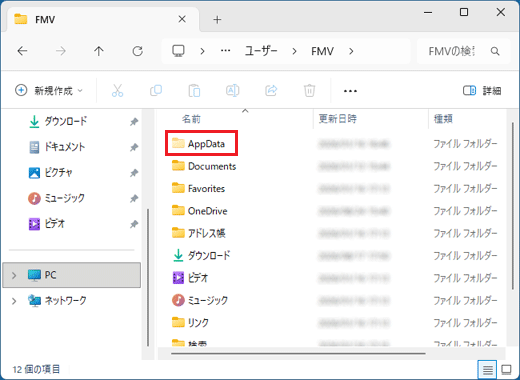Viewport: 520px width, 380px height.
Task: Go forward with the right arrow
Action: [x=61, y=51]
